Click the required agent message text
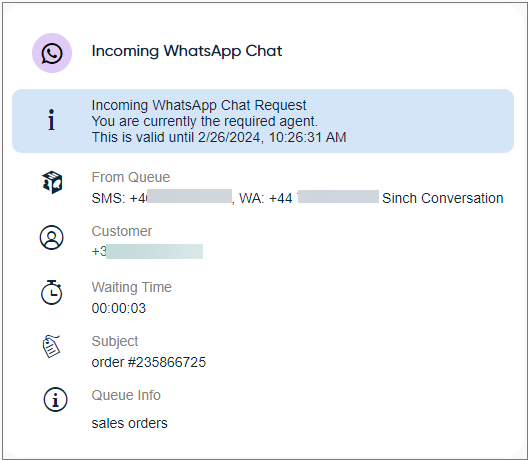Image resolution: width=528 pixels, height=460 pixels. 204,121
